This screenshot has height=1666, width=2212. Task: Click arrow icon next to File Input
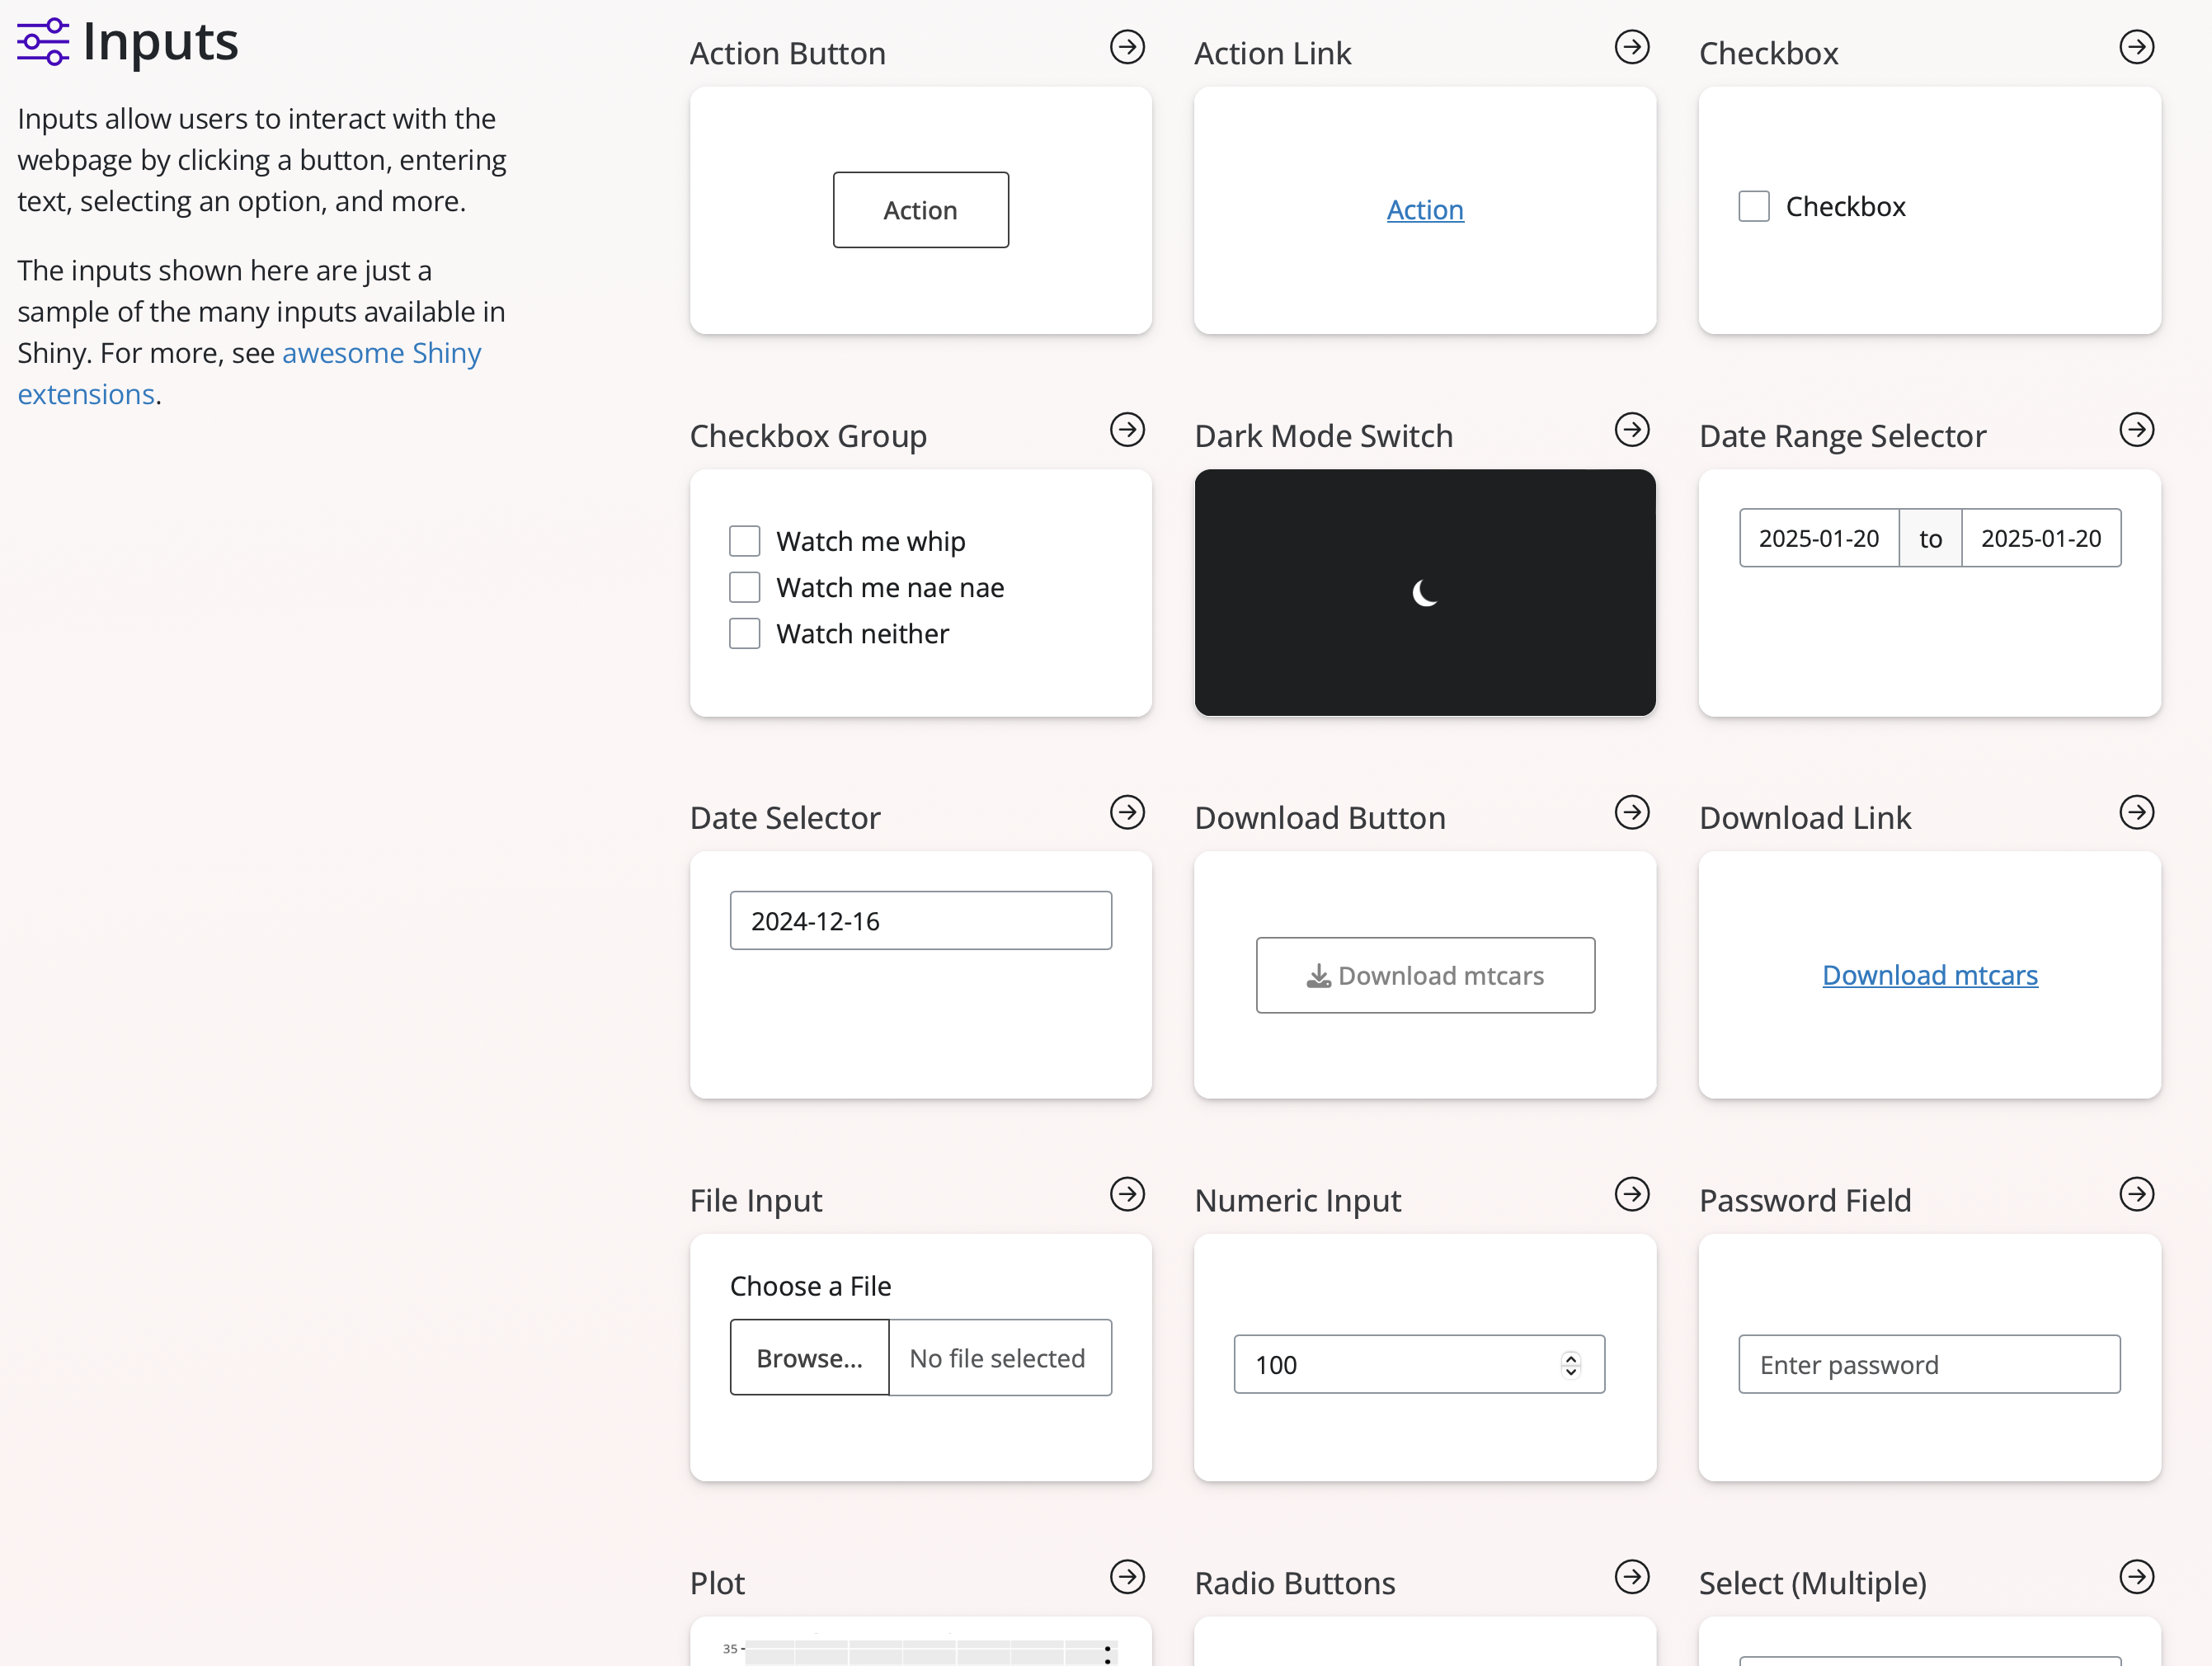click(1127, 1194)
